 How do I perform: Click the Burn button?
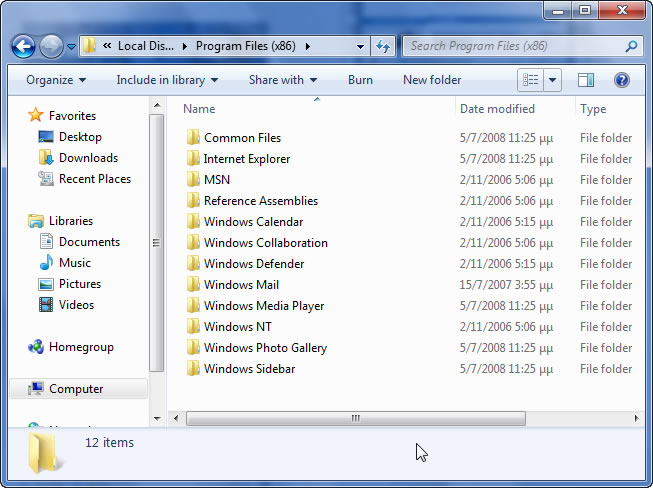(360, 80)
